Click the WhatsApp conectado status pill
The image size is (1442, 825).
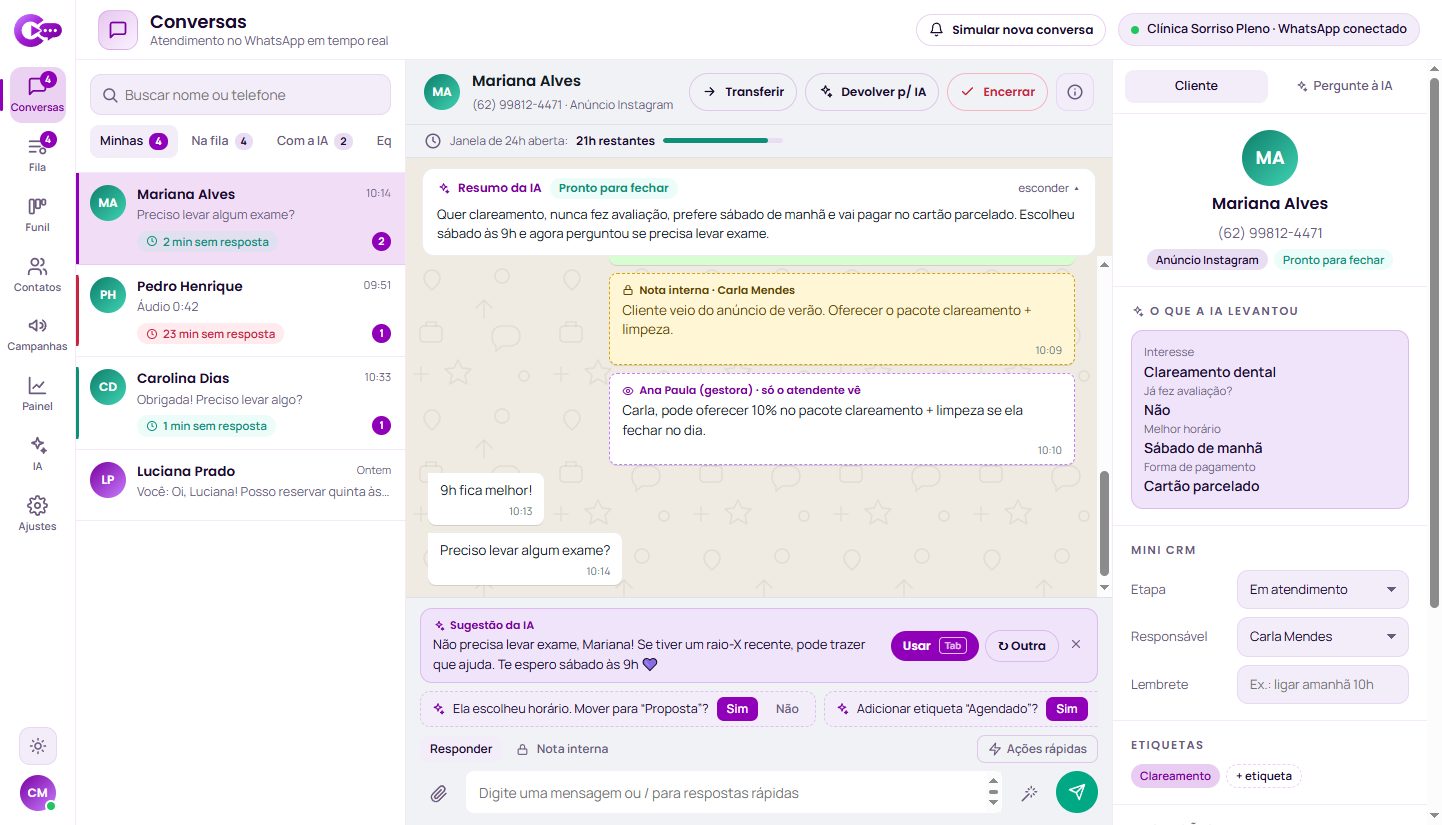click(x=1269, y=29)
